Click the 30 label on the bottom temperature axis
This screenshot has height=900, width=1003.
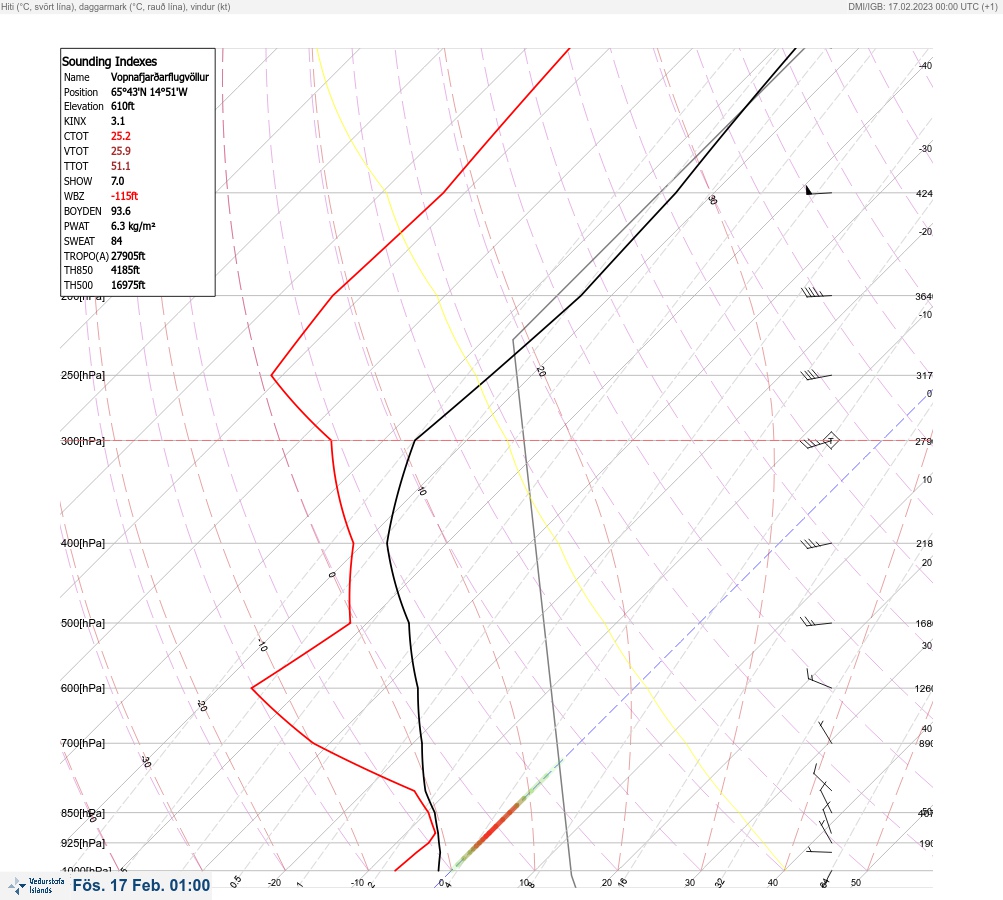click(690, 883)
